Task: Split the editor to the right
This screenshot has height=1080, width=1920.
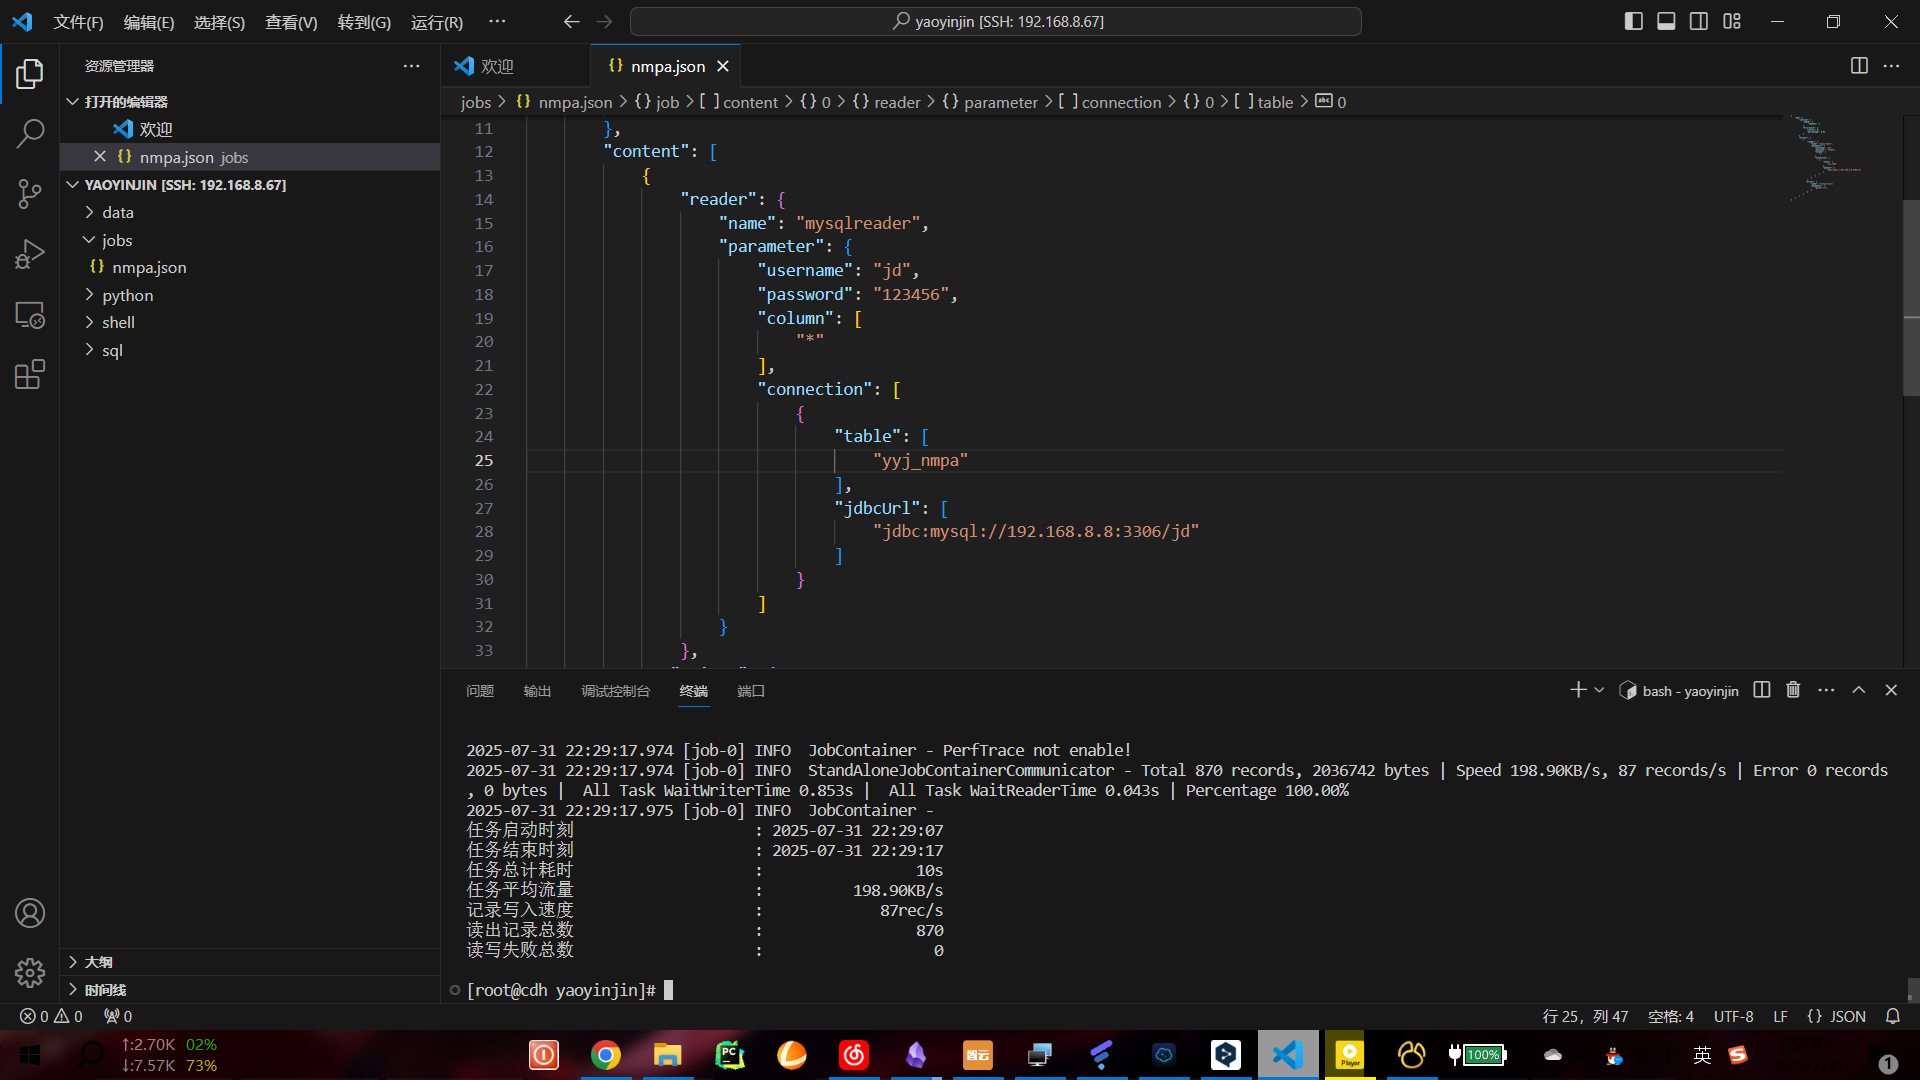Action: [x=1859, y=66]
